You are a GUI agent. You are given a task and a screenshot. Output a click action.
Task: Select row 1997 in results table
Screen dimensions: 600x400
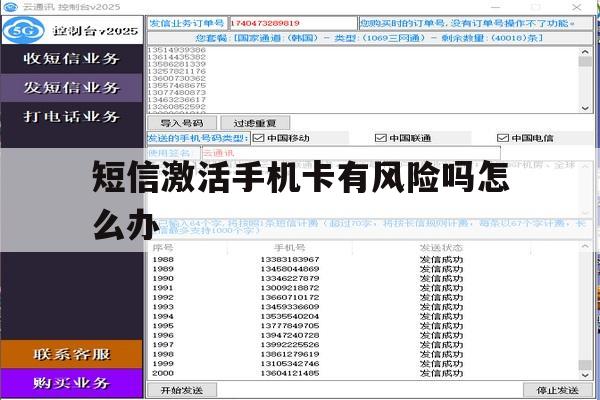(364, 344)
